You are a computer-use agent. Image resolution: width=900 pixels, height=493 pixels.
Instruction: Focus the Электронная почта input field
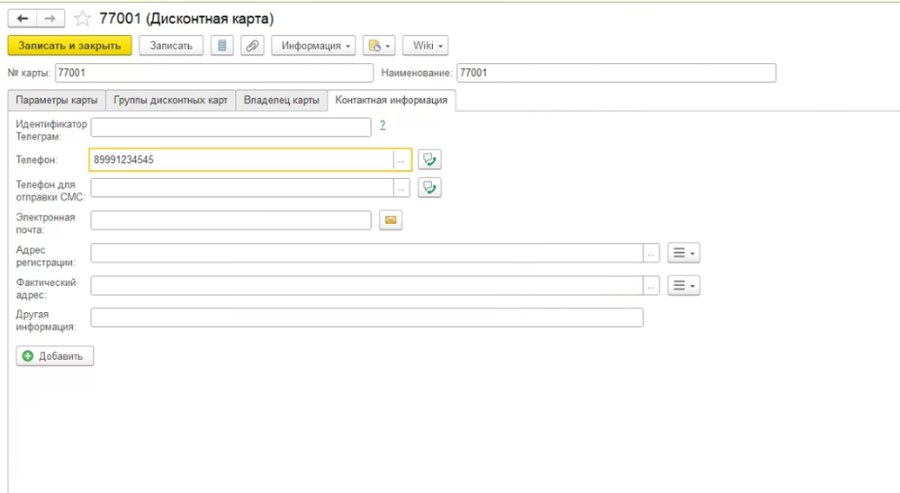pyautogui.click(x=231, y=220)
